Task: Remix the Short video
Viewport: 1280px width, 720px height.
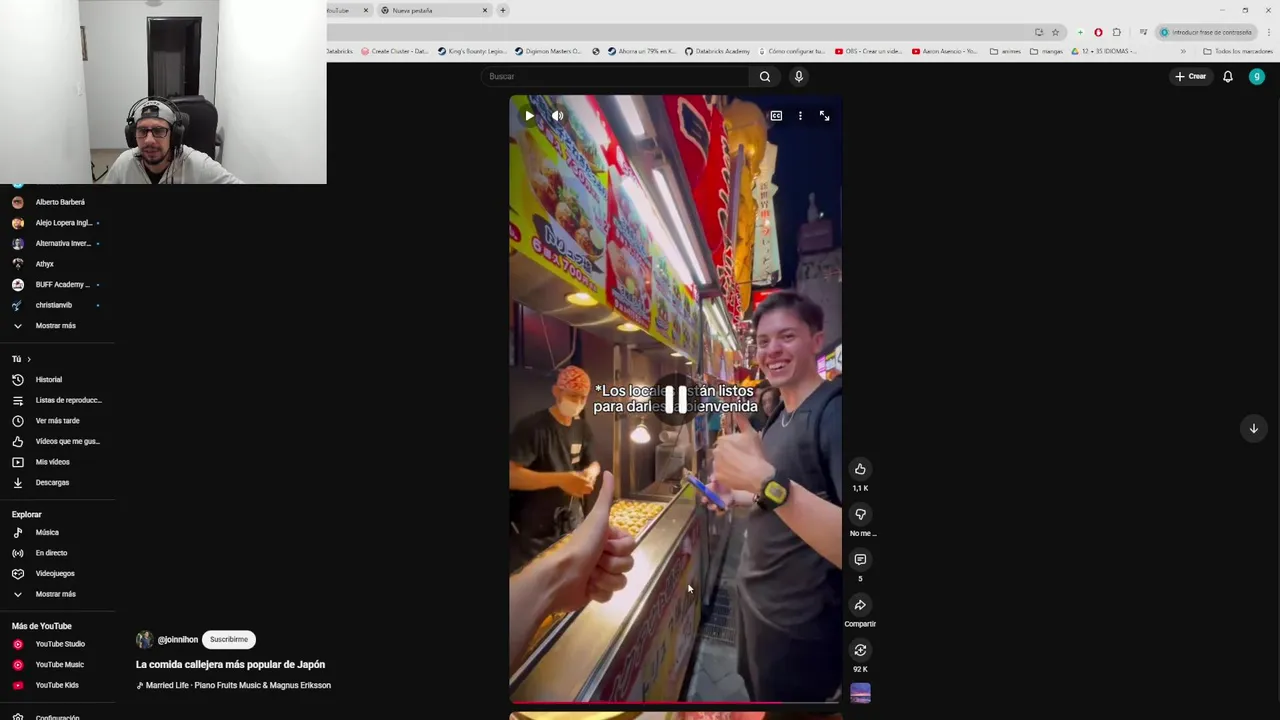Action: 860,650
